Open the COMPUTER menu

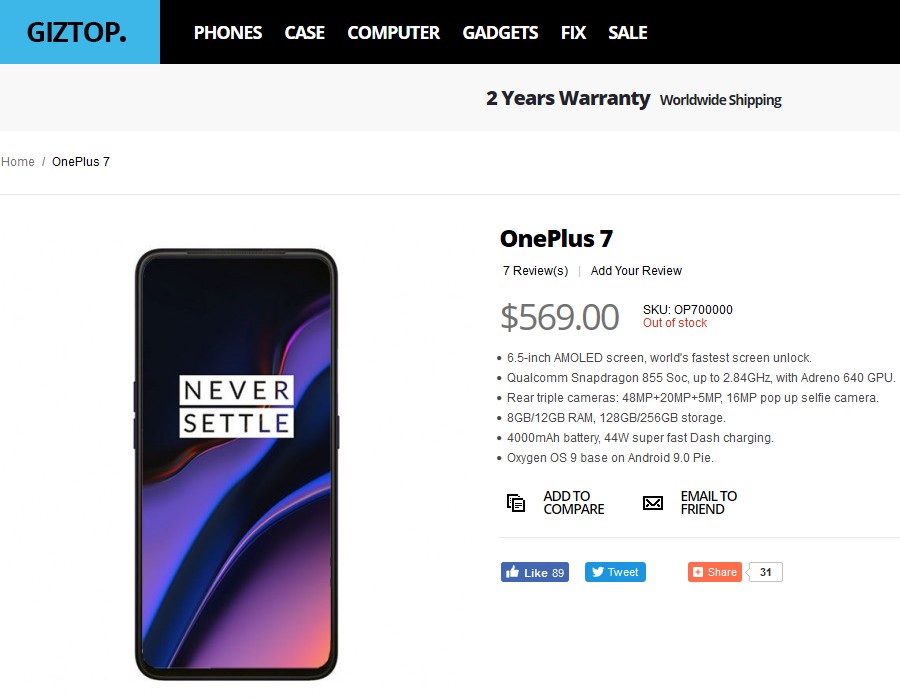click(394, 33)
